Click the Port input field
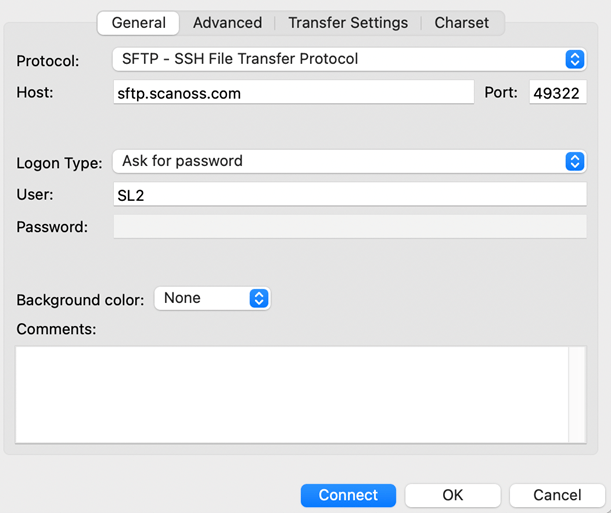 (x=558, y=93)
